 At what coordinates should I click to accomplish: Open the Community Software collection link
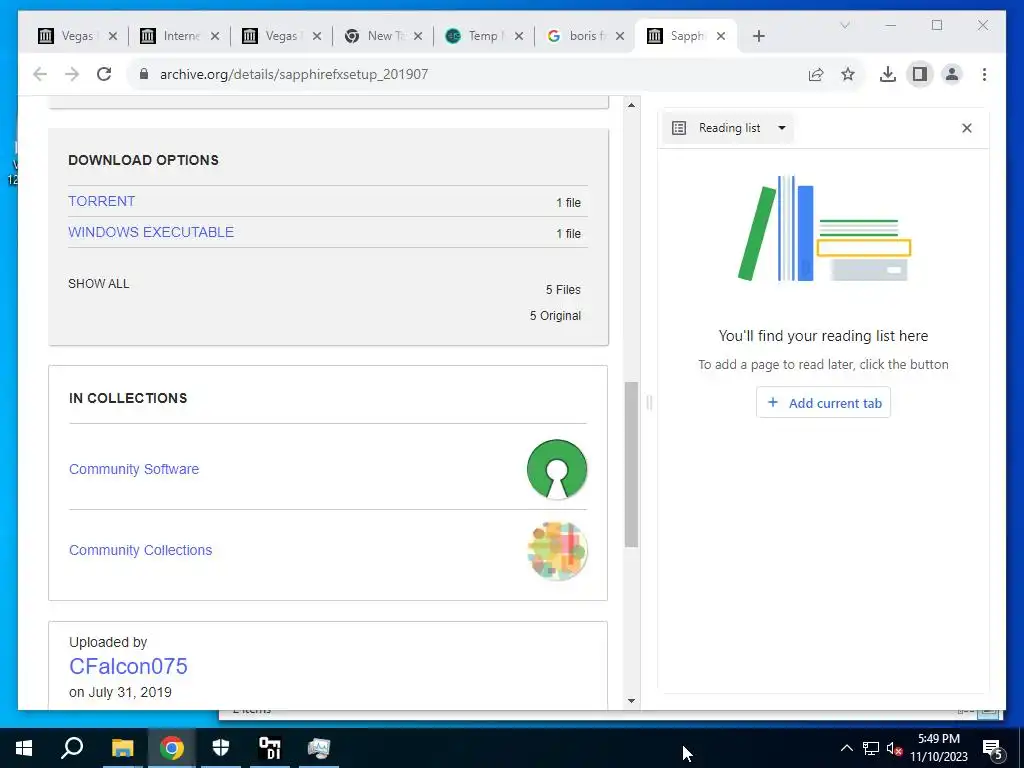(x=134, y=469)
